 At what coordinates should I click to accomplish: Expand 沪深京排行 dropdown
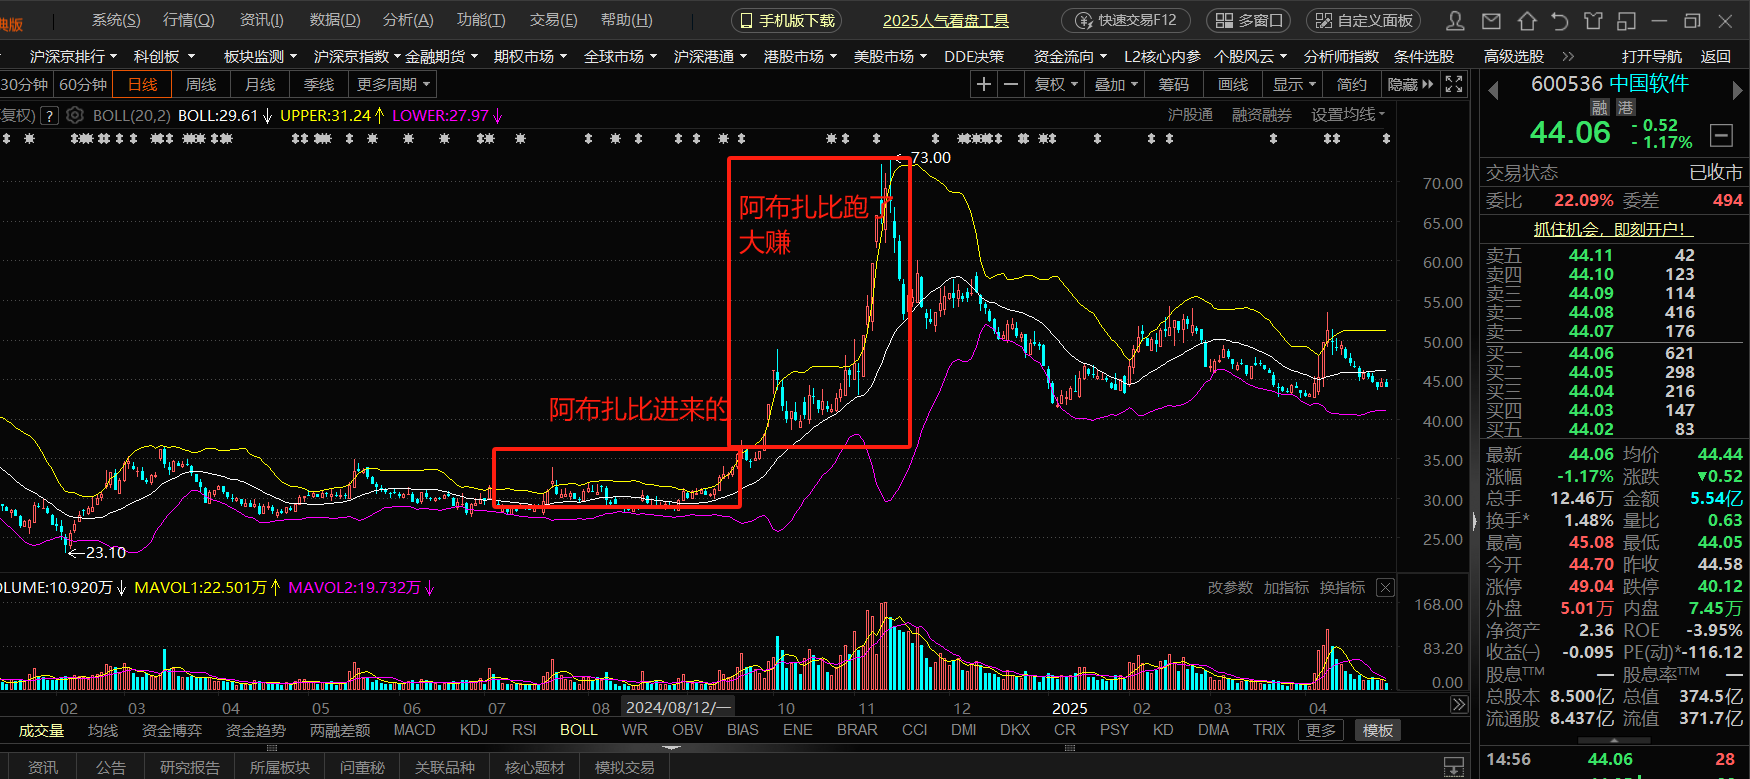pyautogui.click(x=73, y=56)
